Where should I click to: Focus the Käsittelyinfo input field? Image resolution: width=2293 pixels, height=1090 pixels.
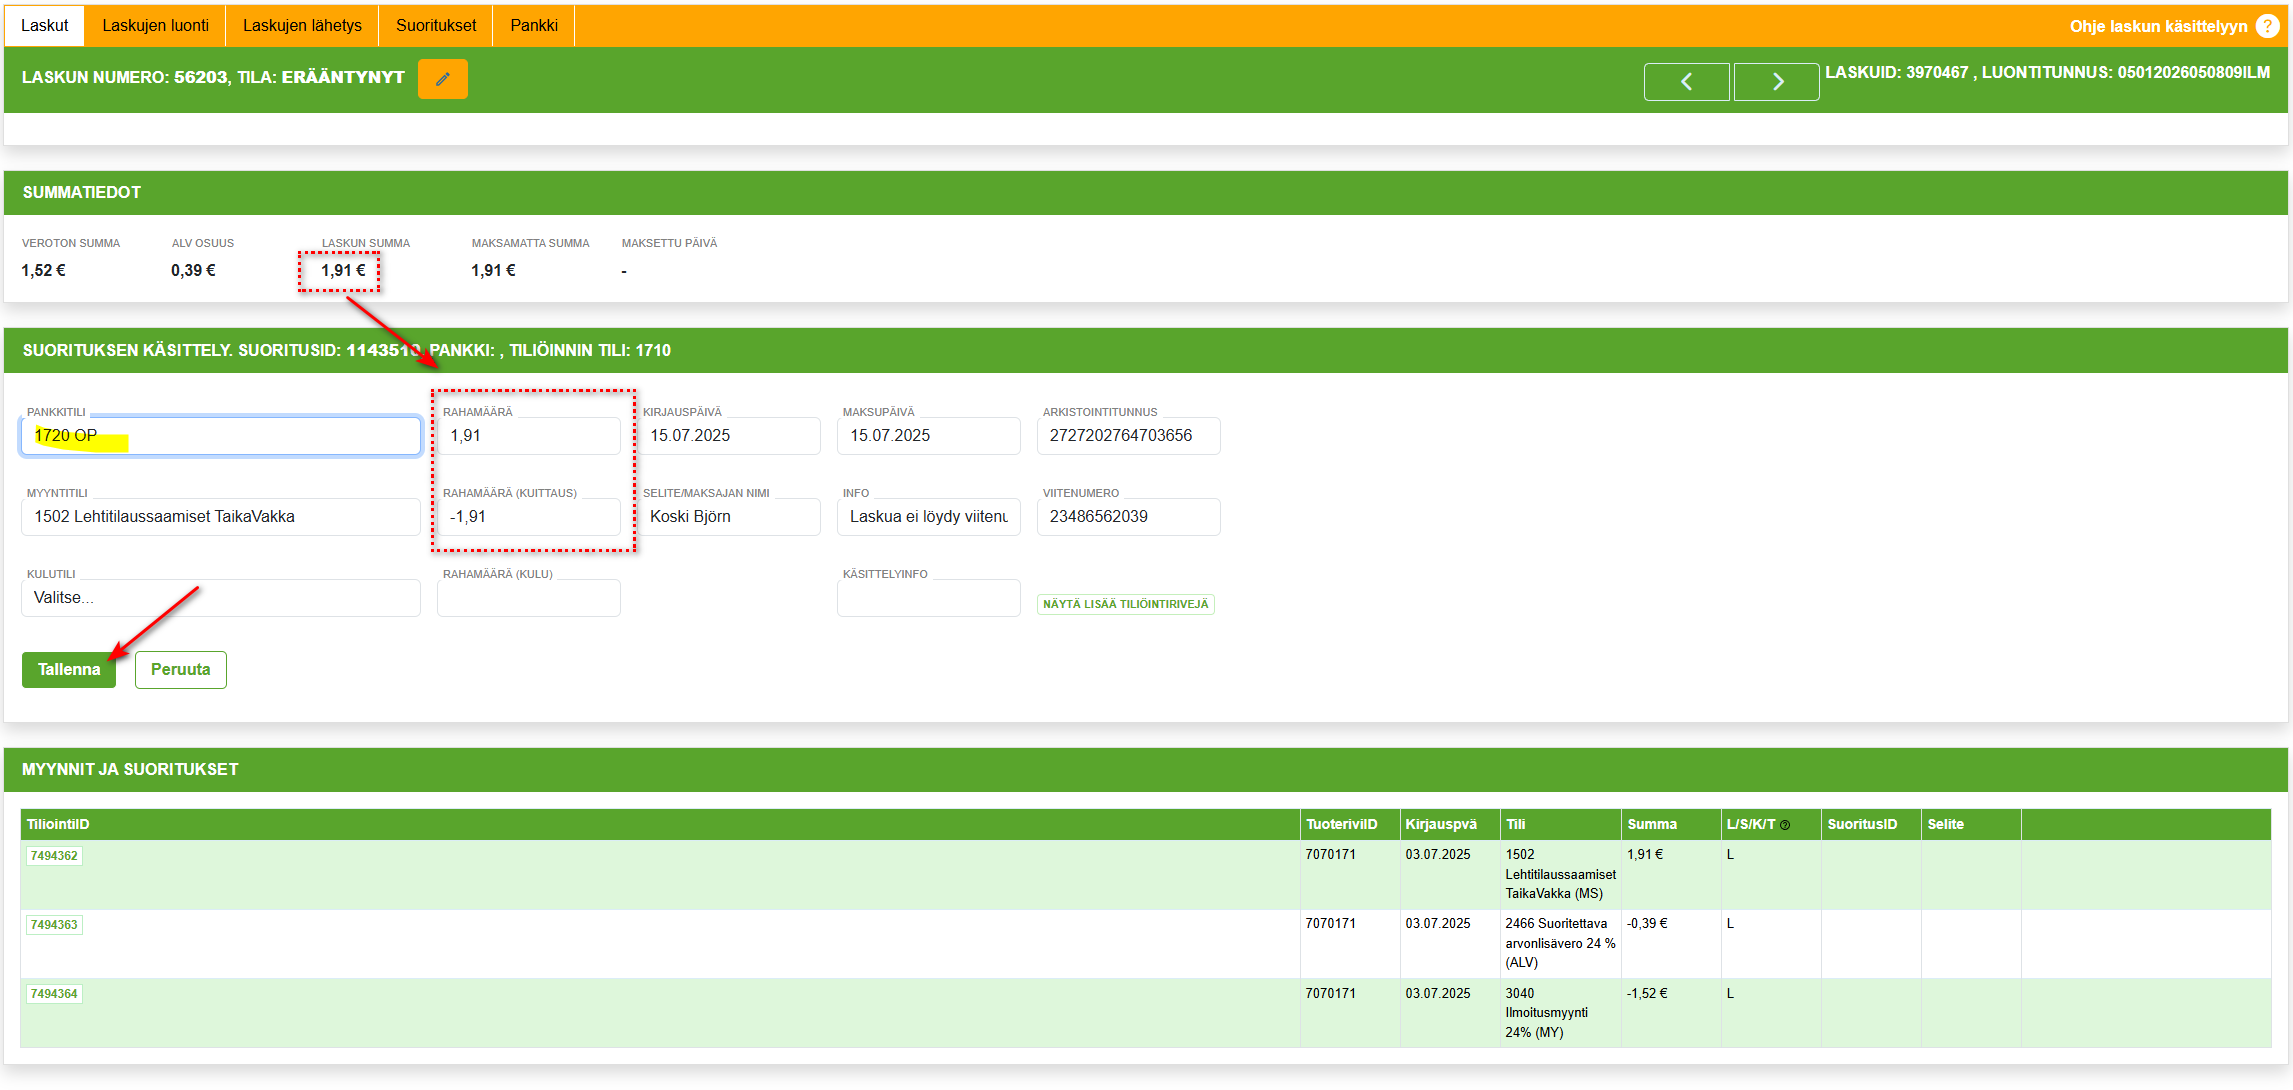(x=928, y=599)
